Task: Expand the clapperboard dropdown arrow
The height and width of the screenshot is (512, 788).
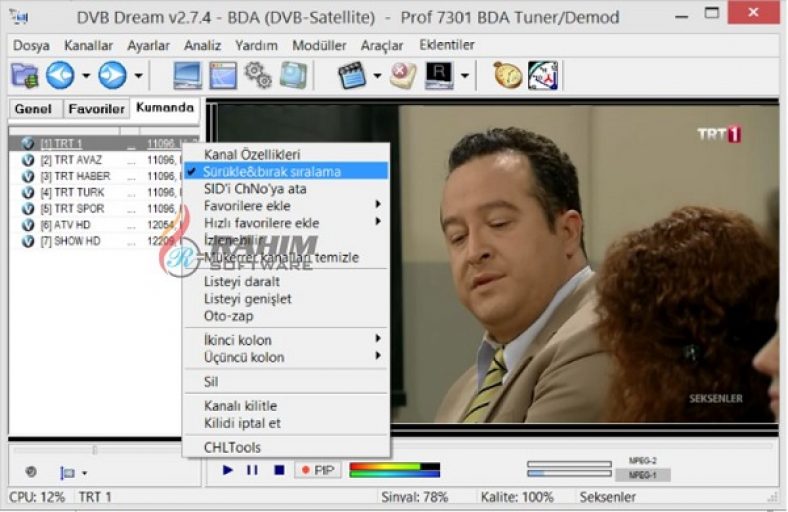Action: (x=377, y=76)
